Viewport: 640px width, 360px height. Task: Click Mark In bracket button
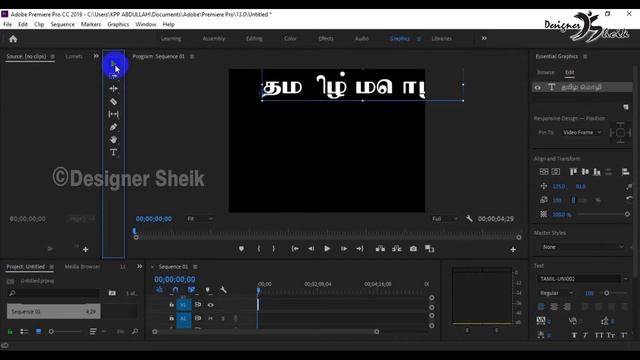(259, 249)
